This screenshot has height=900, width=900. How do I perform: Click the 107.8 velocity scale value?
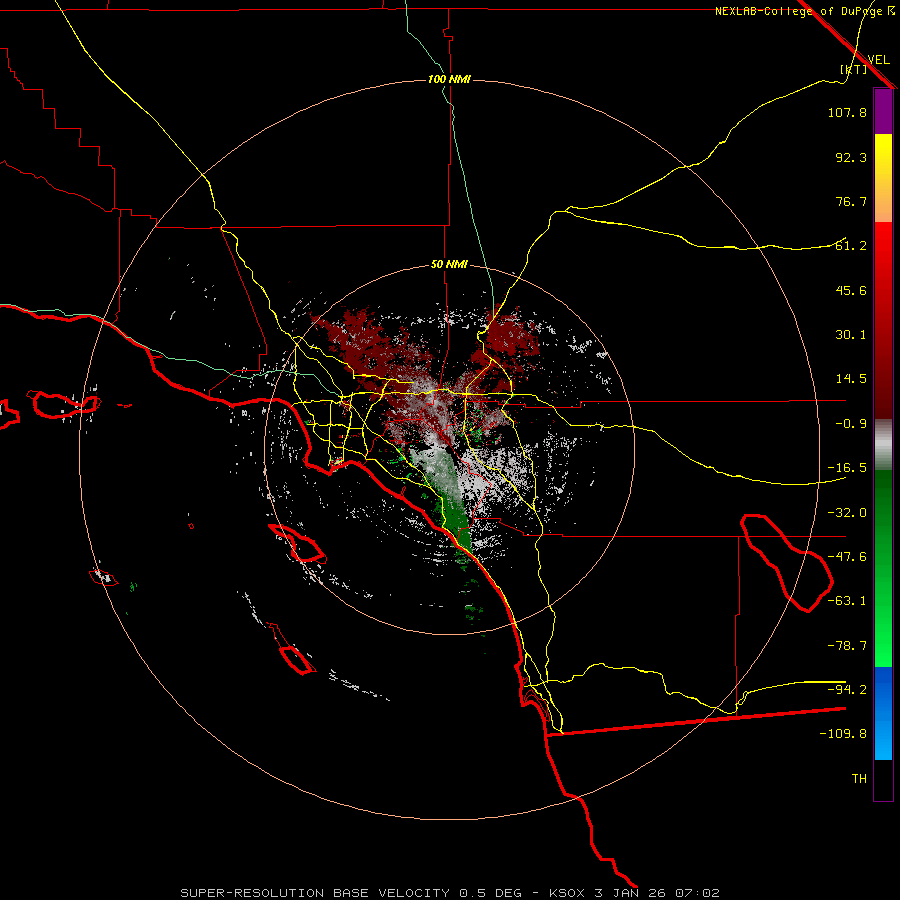click(x=847, y=112)
